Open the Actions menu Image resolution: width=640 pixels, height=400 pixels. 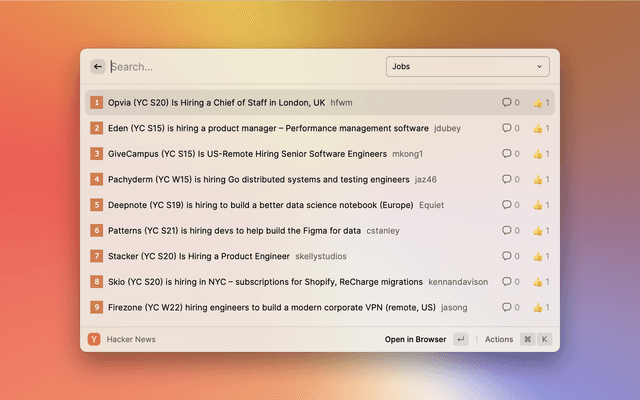[499, 339]
